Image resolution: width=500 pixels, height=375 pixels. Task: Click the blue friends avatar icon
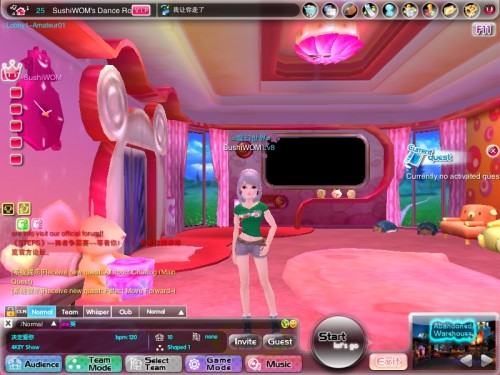(390, 10)
